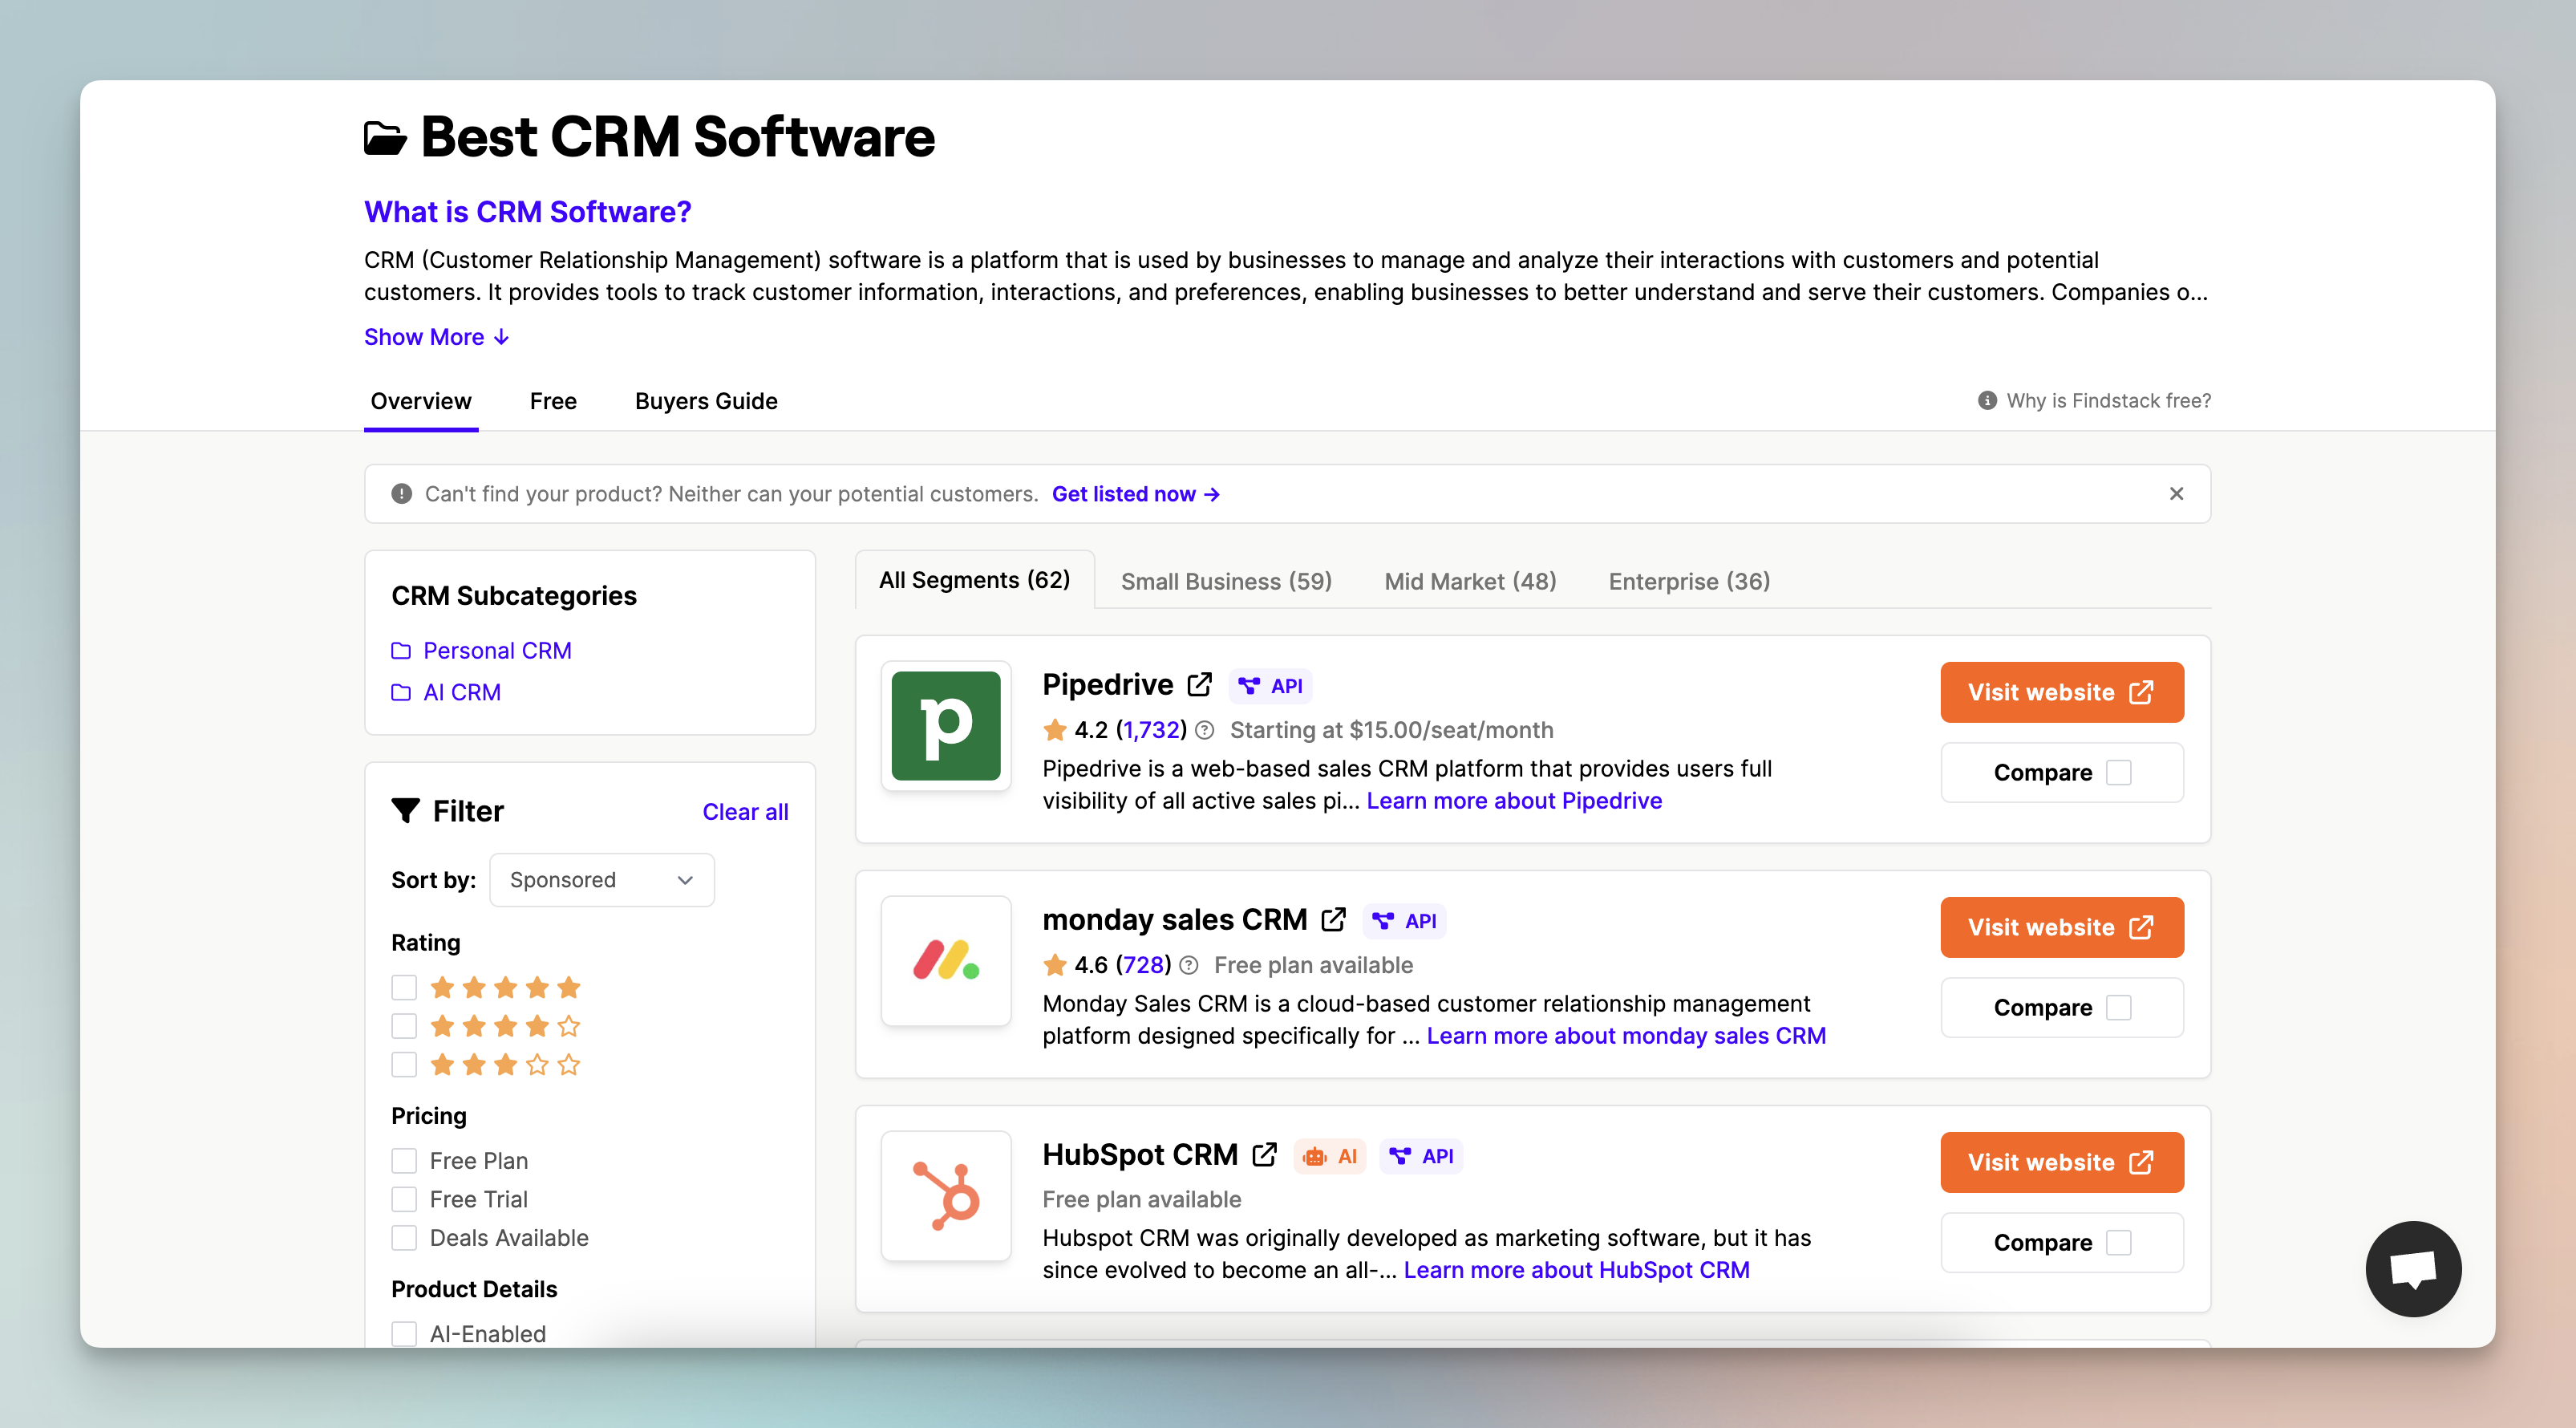This screenshot has height=1428, width=2576.
Task: Enable the Free Plan pricing filter
Action: (404, 1160)
